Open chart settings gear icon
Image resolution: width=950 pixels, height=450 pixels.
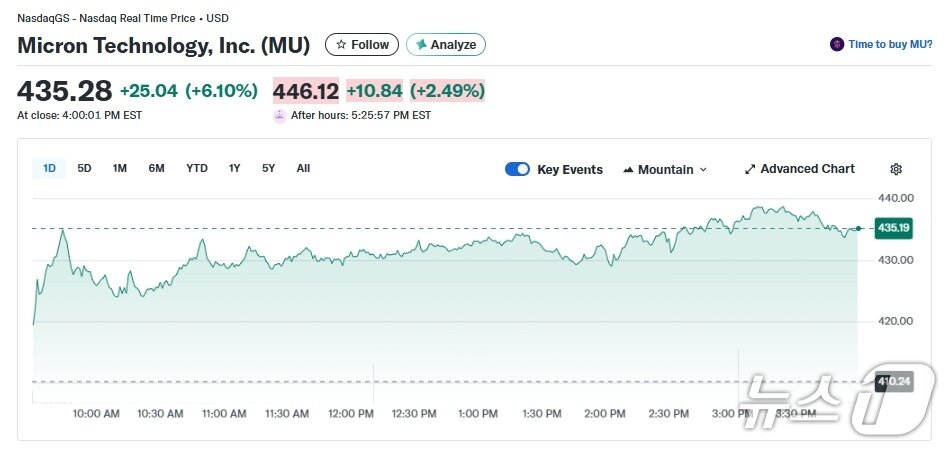coord(896,169)
